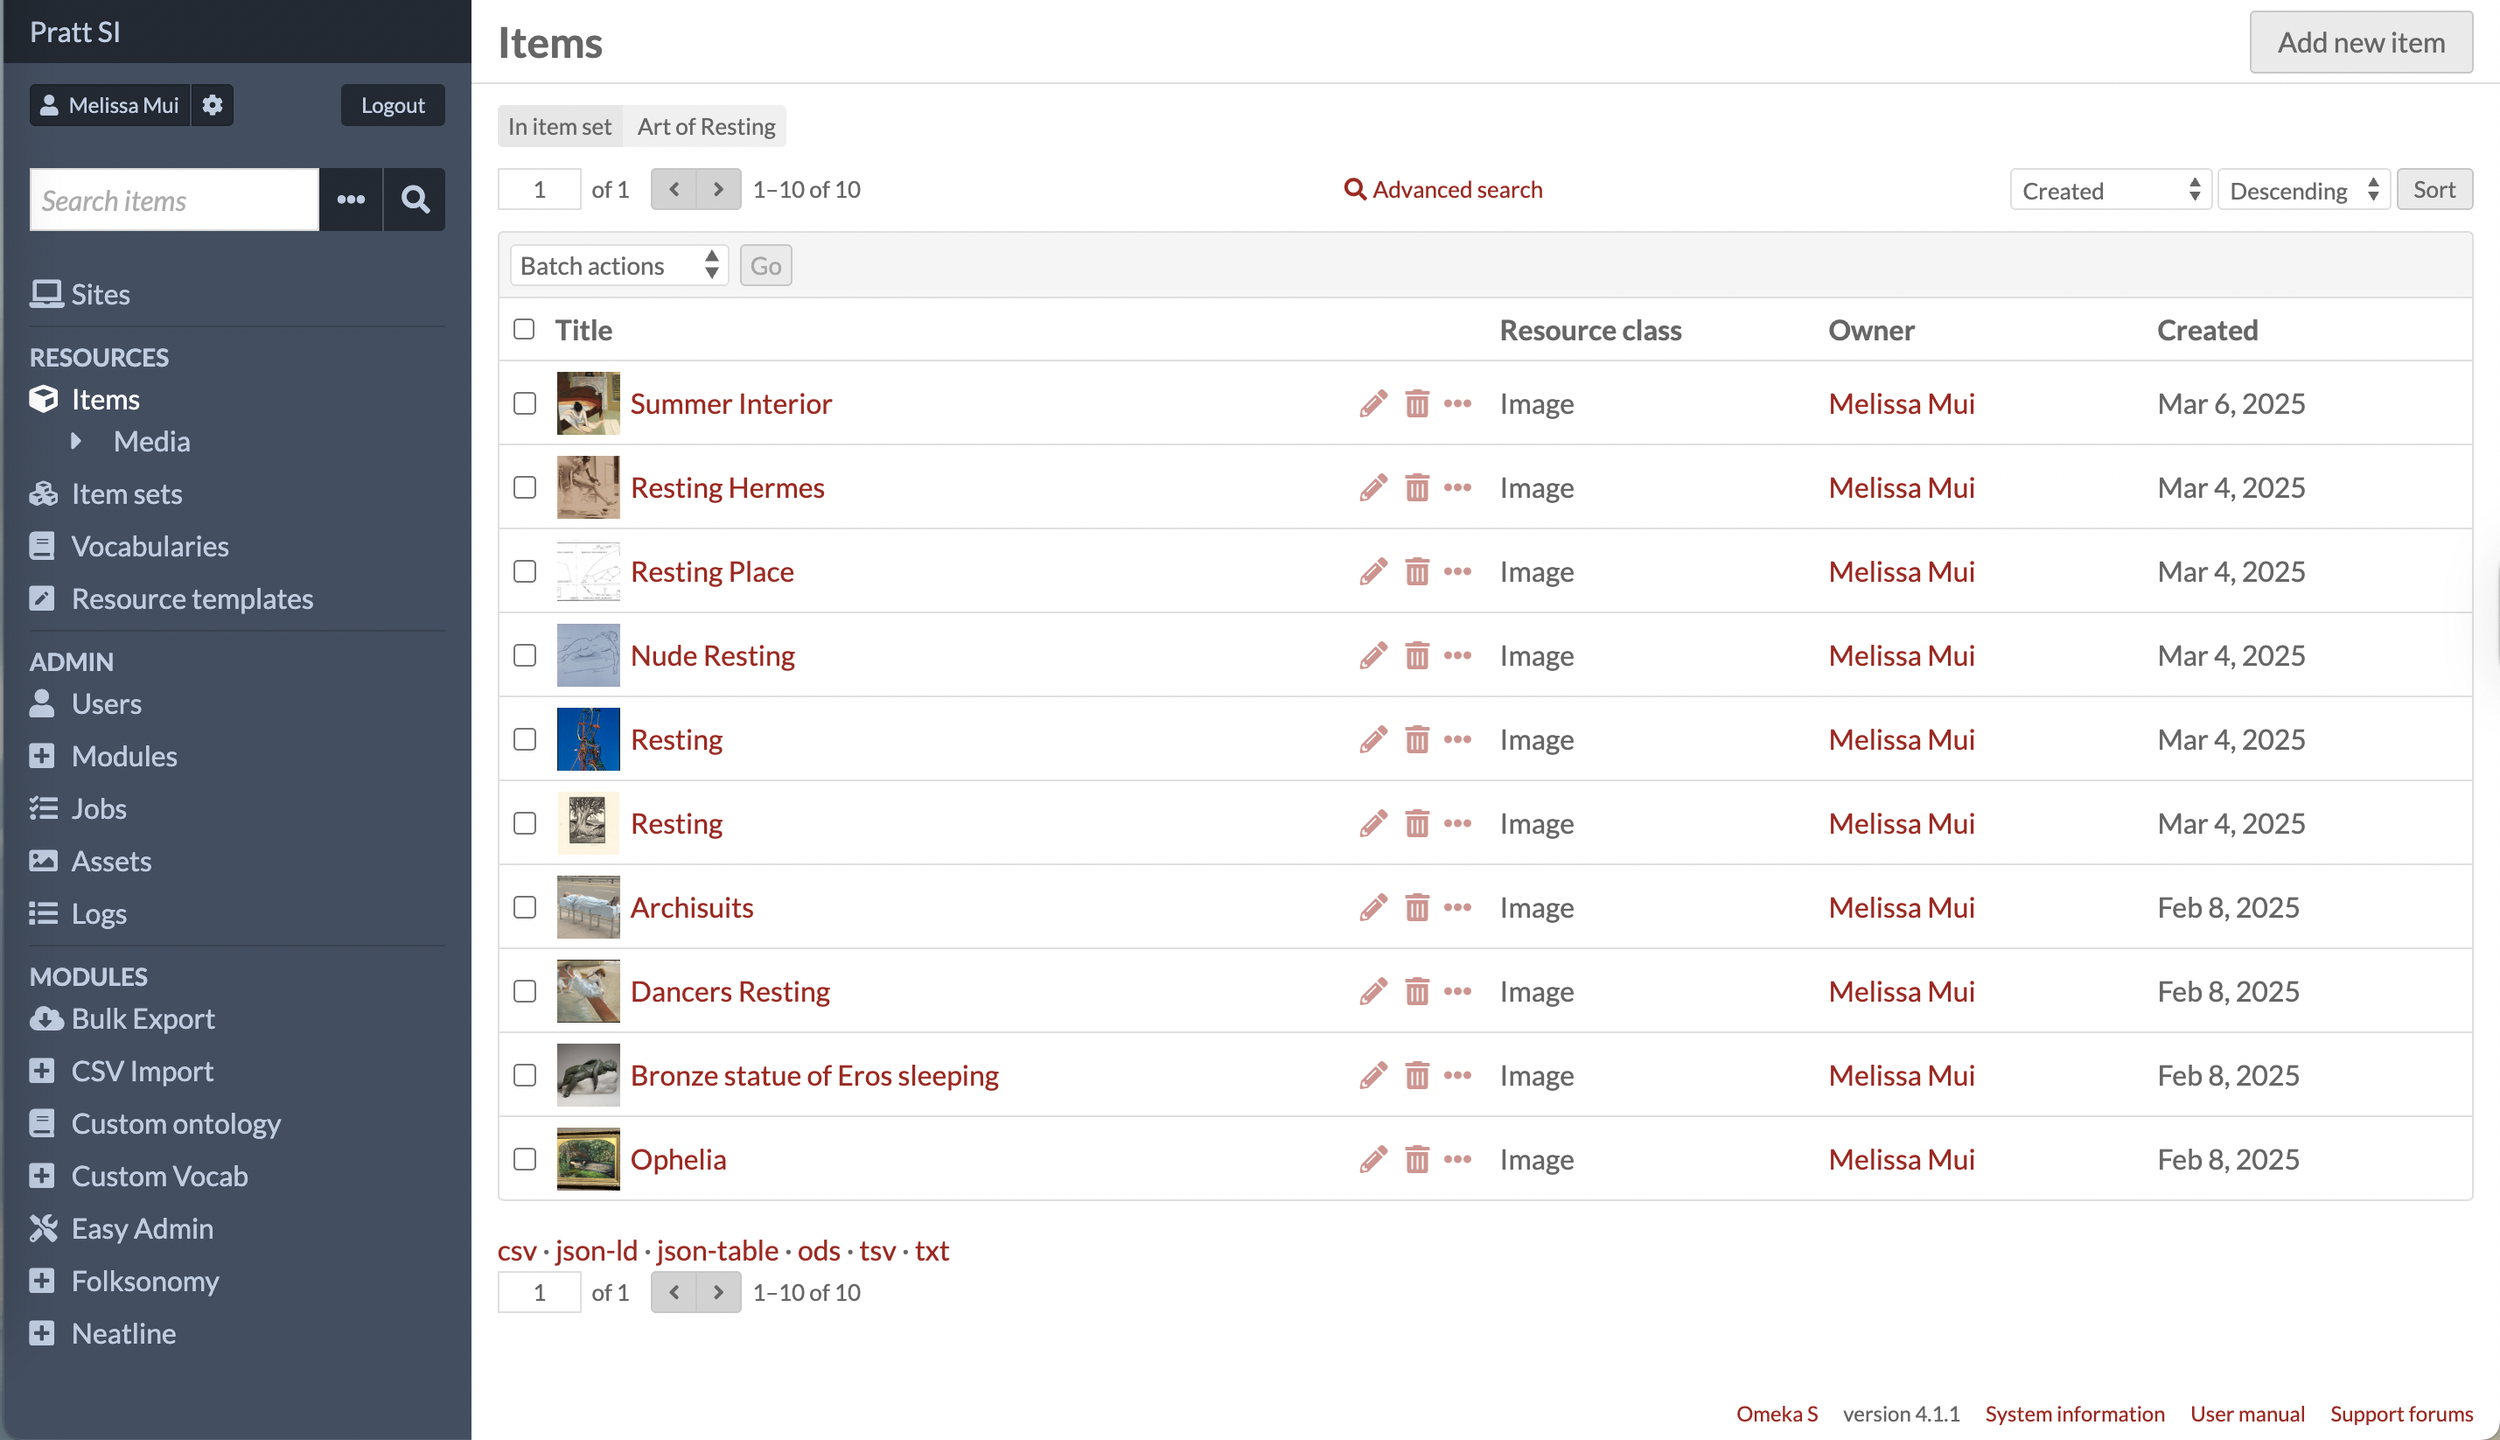Select the Dancers Resting row checkbox
The height and width of the screenshot is (1440, 2500).
524,991
